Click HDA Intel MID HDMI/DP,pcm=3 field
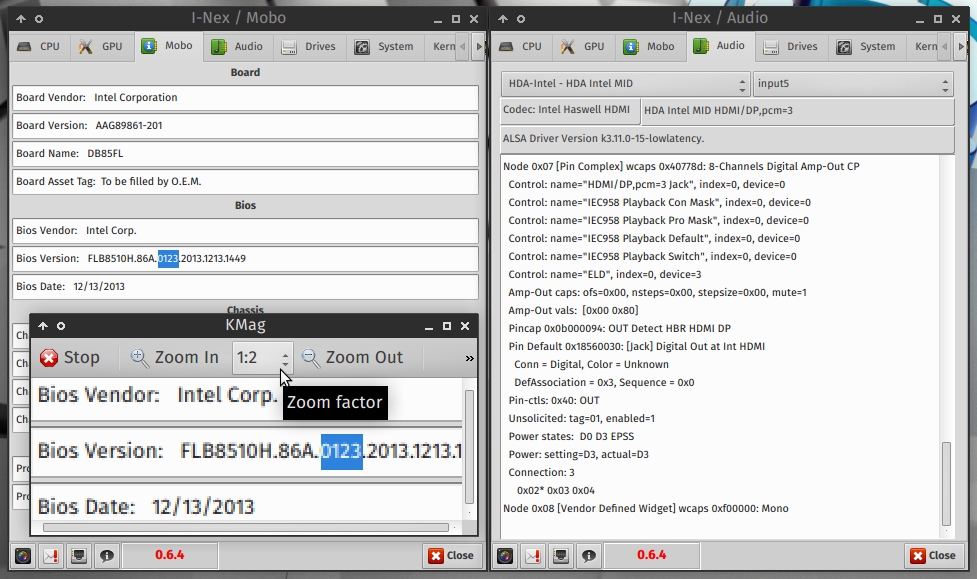This screenshot has height=579, width=977. 798,111
